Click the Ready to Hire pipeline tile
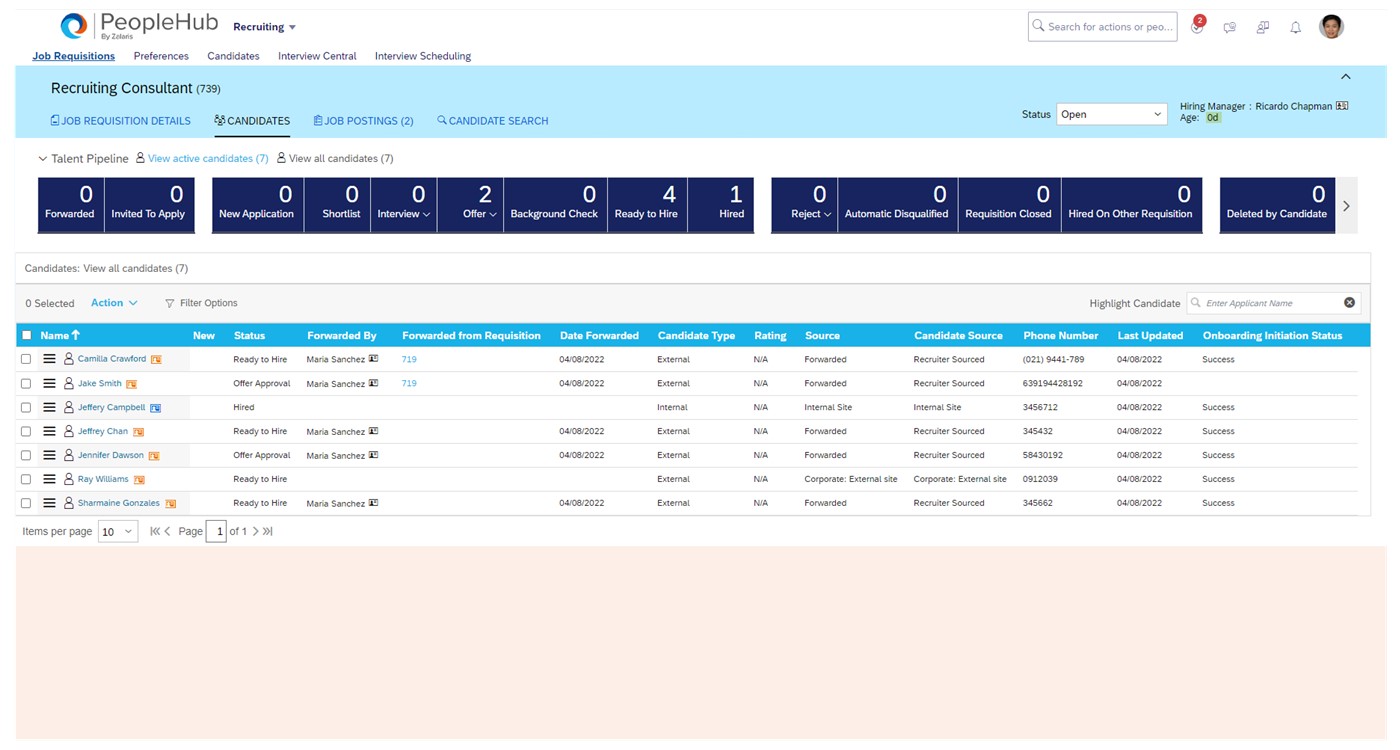Image resolution: width=1400 pixels, height=750 pixels. [646, 205]
